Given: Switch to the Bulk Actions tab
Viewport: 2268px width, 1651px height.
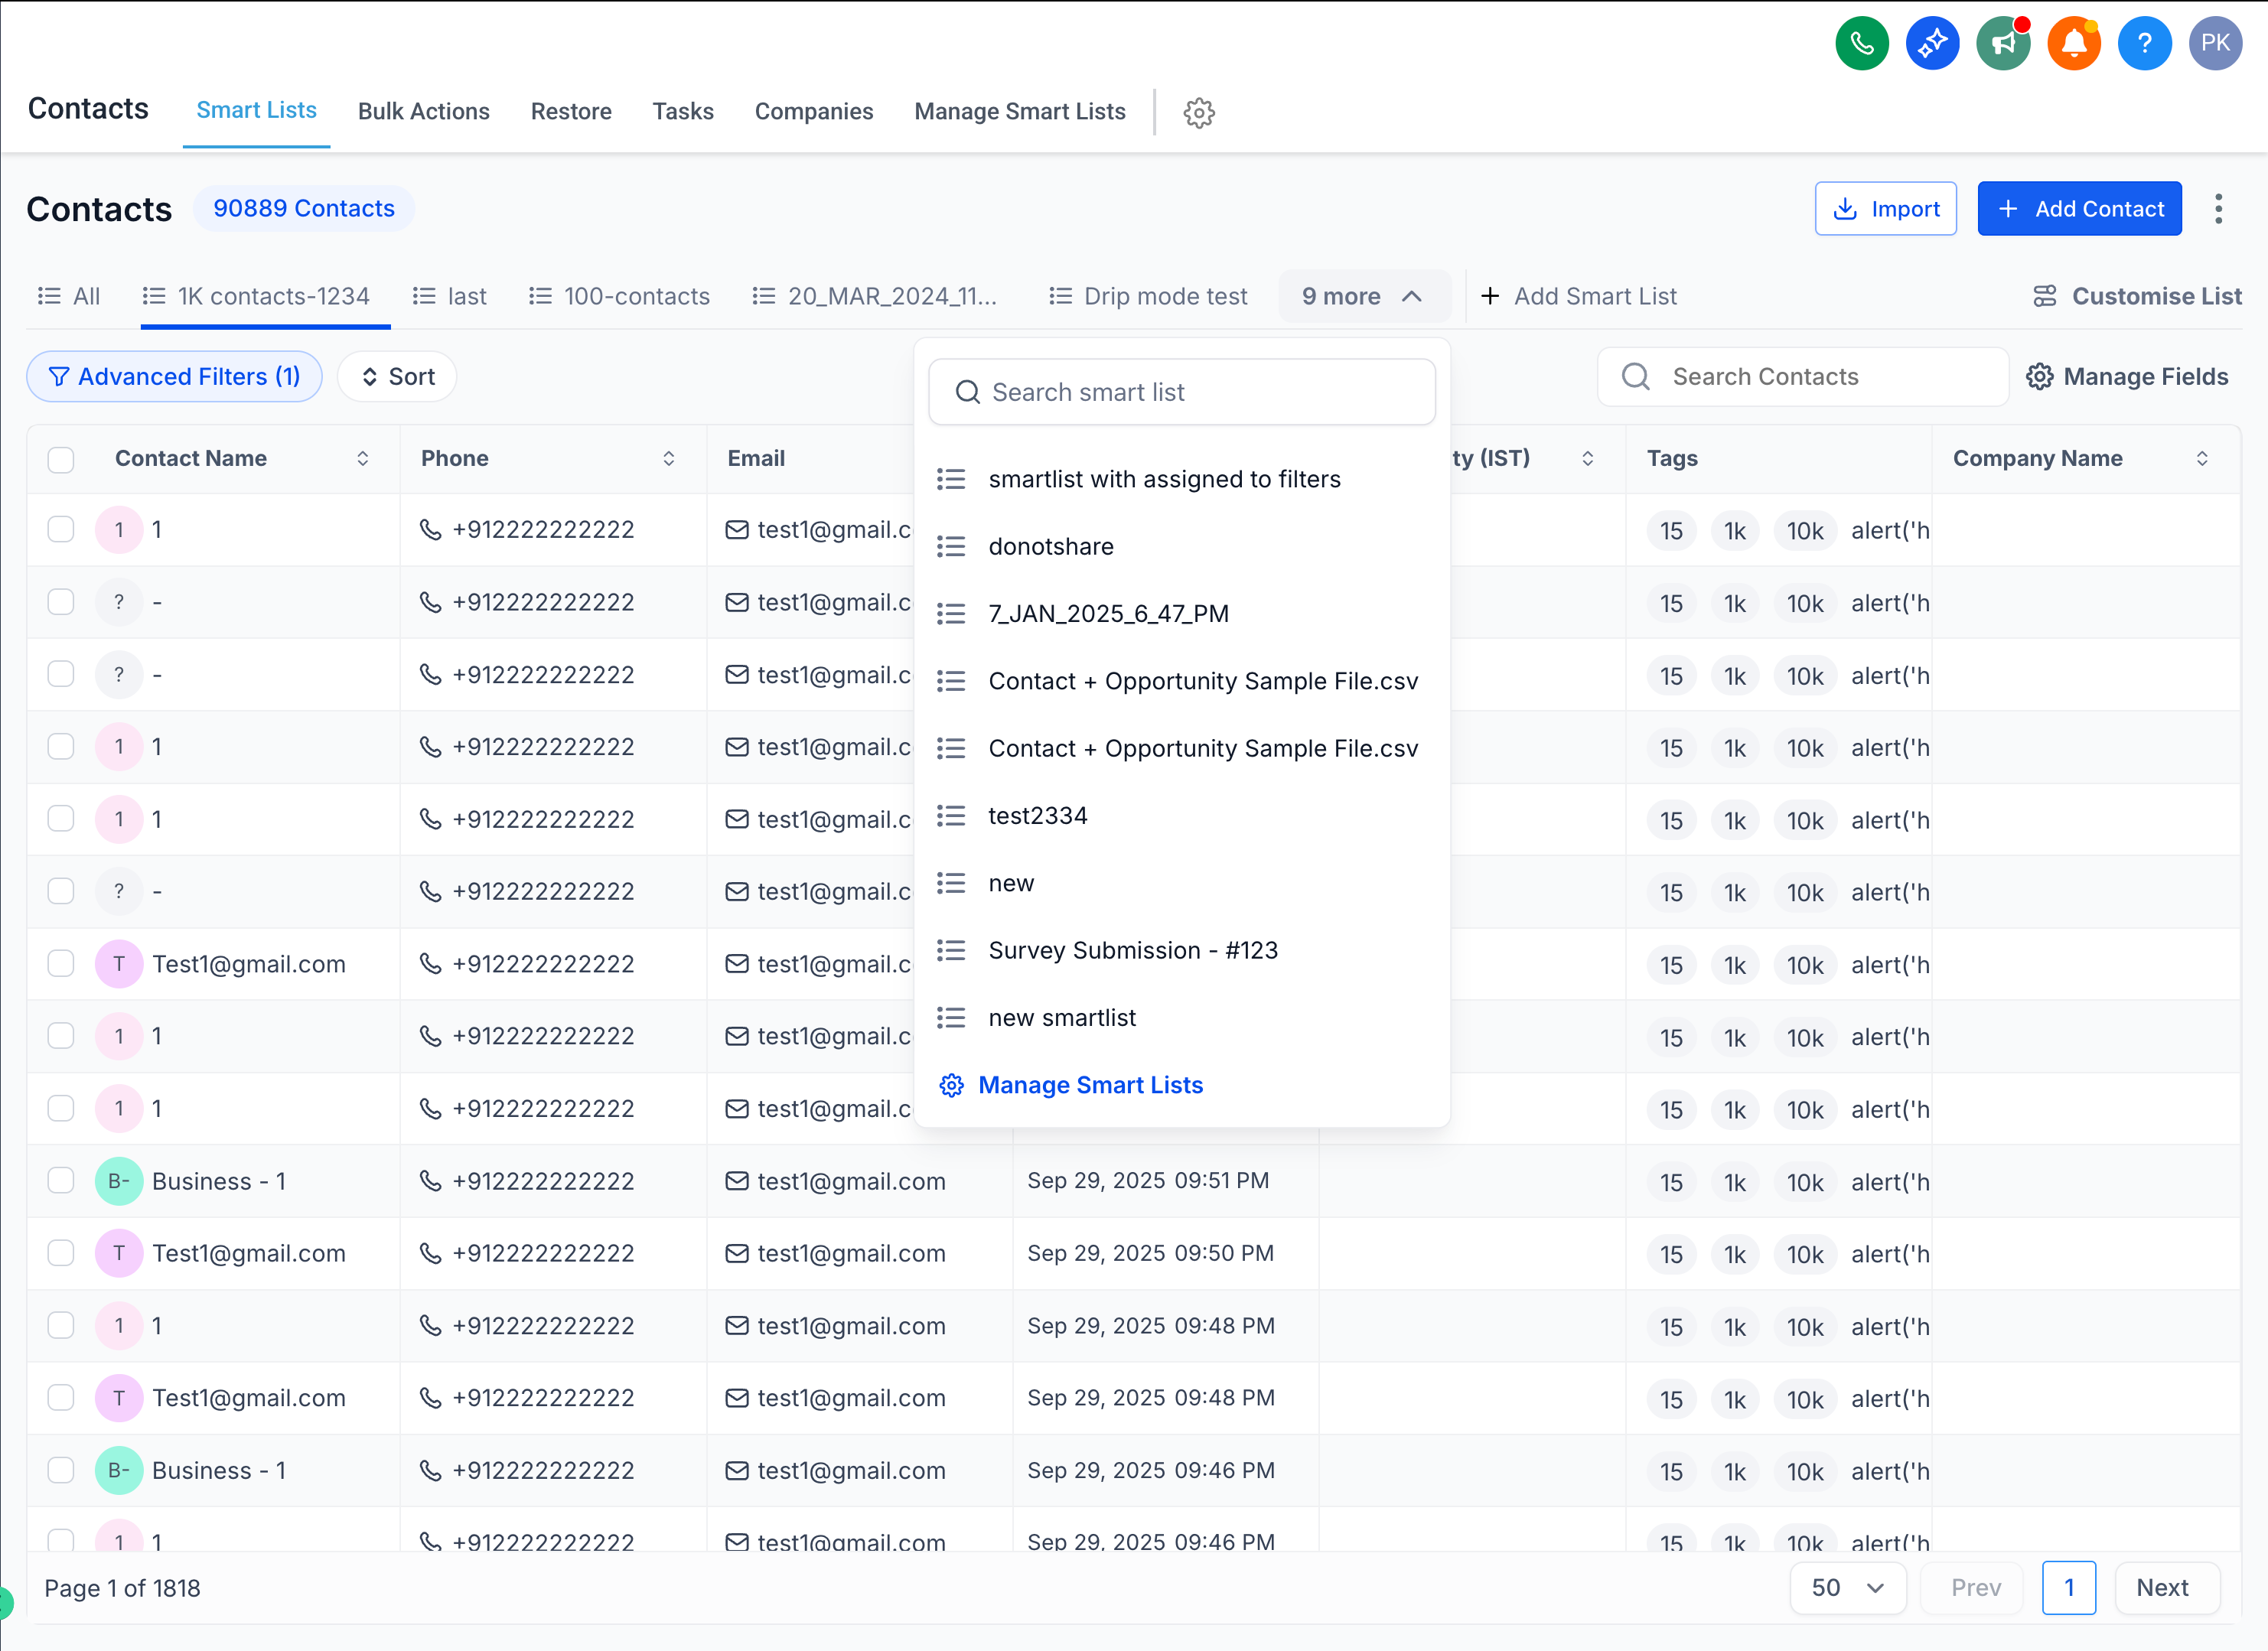Looking at the screenshot, I should click(423, 111).
